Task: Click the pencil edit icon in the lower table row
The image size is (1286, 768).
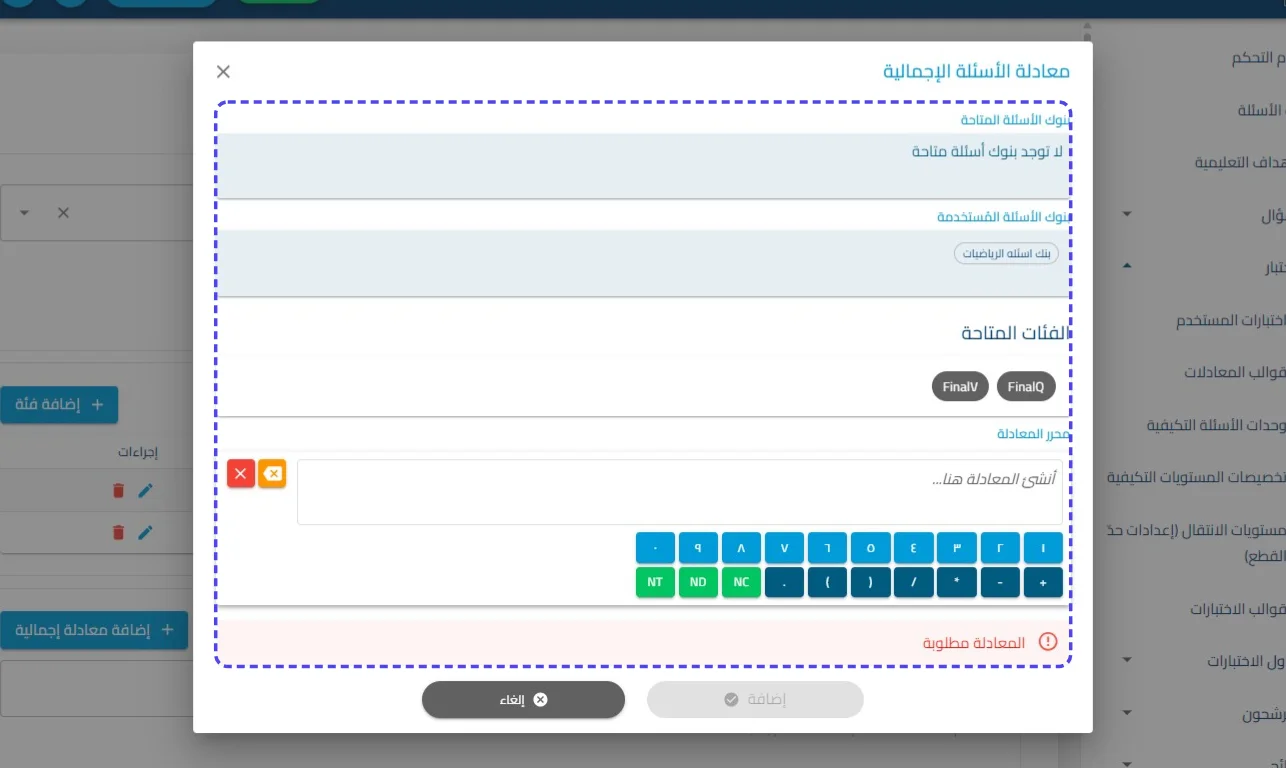Action: tap(146, 532)
